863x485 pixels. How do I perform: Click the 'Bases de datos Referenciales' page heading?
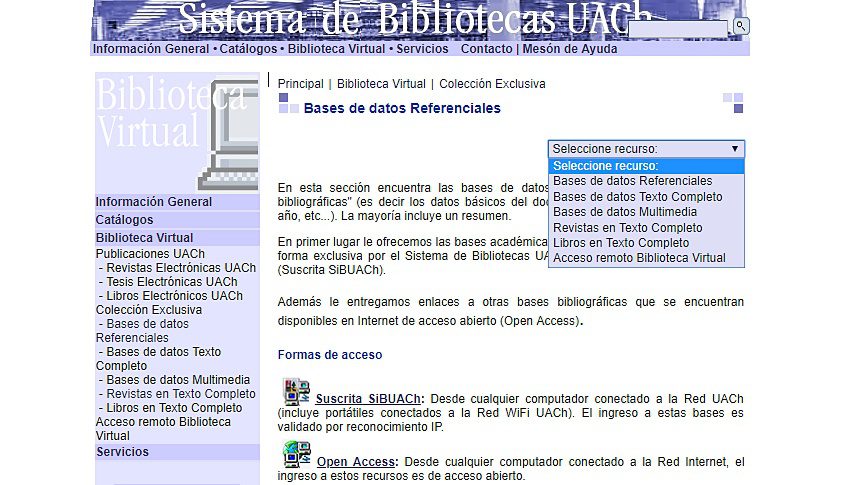click(402, 108)
